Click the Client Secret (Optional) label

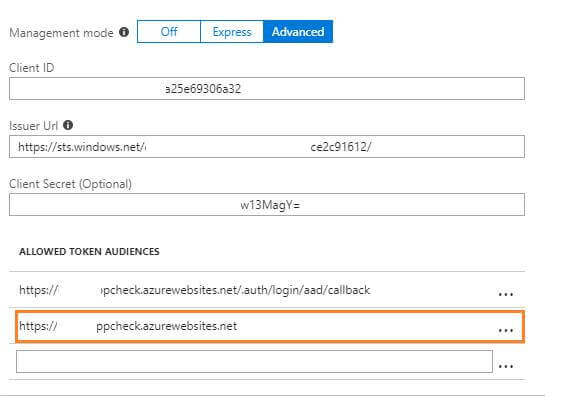(x=70, y=184)
